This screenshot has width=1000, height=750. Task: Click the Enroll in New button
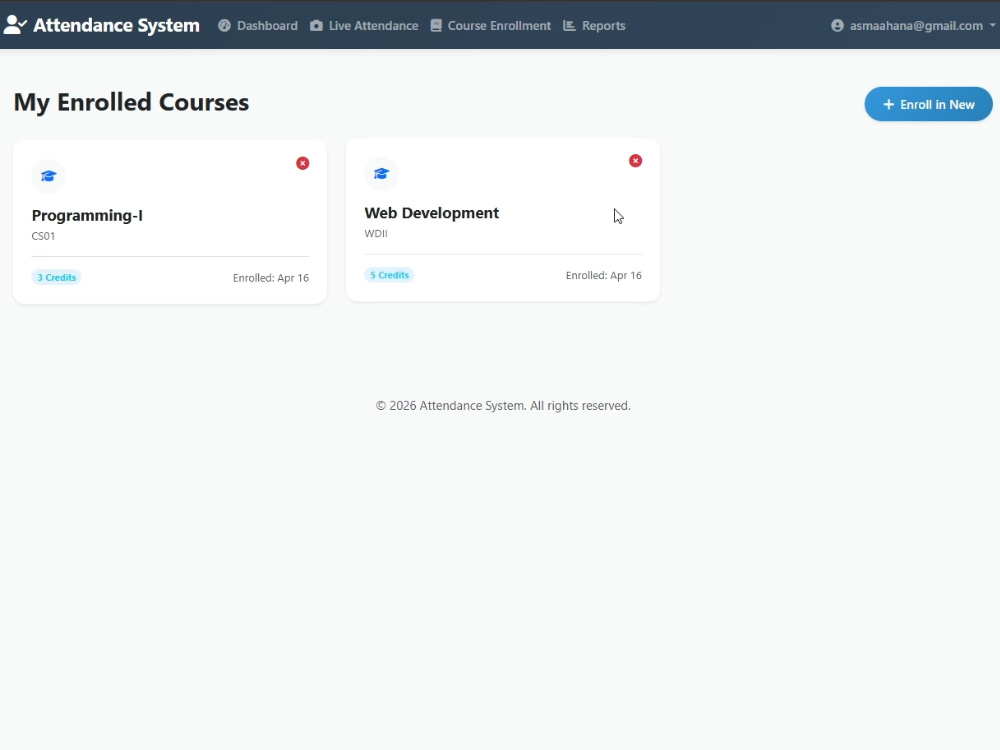(929, 104)
